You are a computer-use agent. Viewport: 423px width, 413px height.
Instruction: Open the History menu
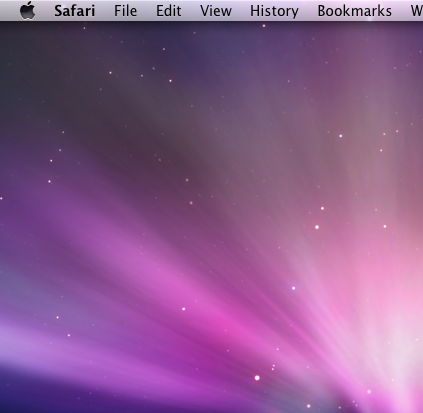click(274, 11)
